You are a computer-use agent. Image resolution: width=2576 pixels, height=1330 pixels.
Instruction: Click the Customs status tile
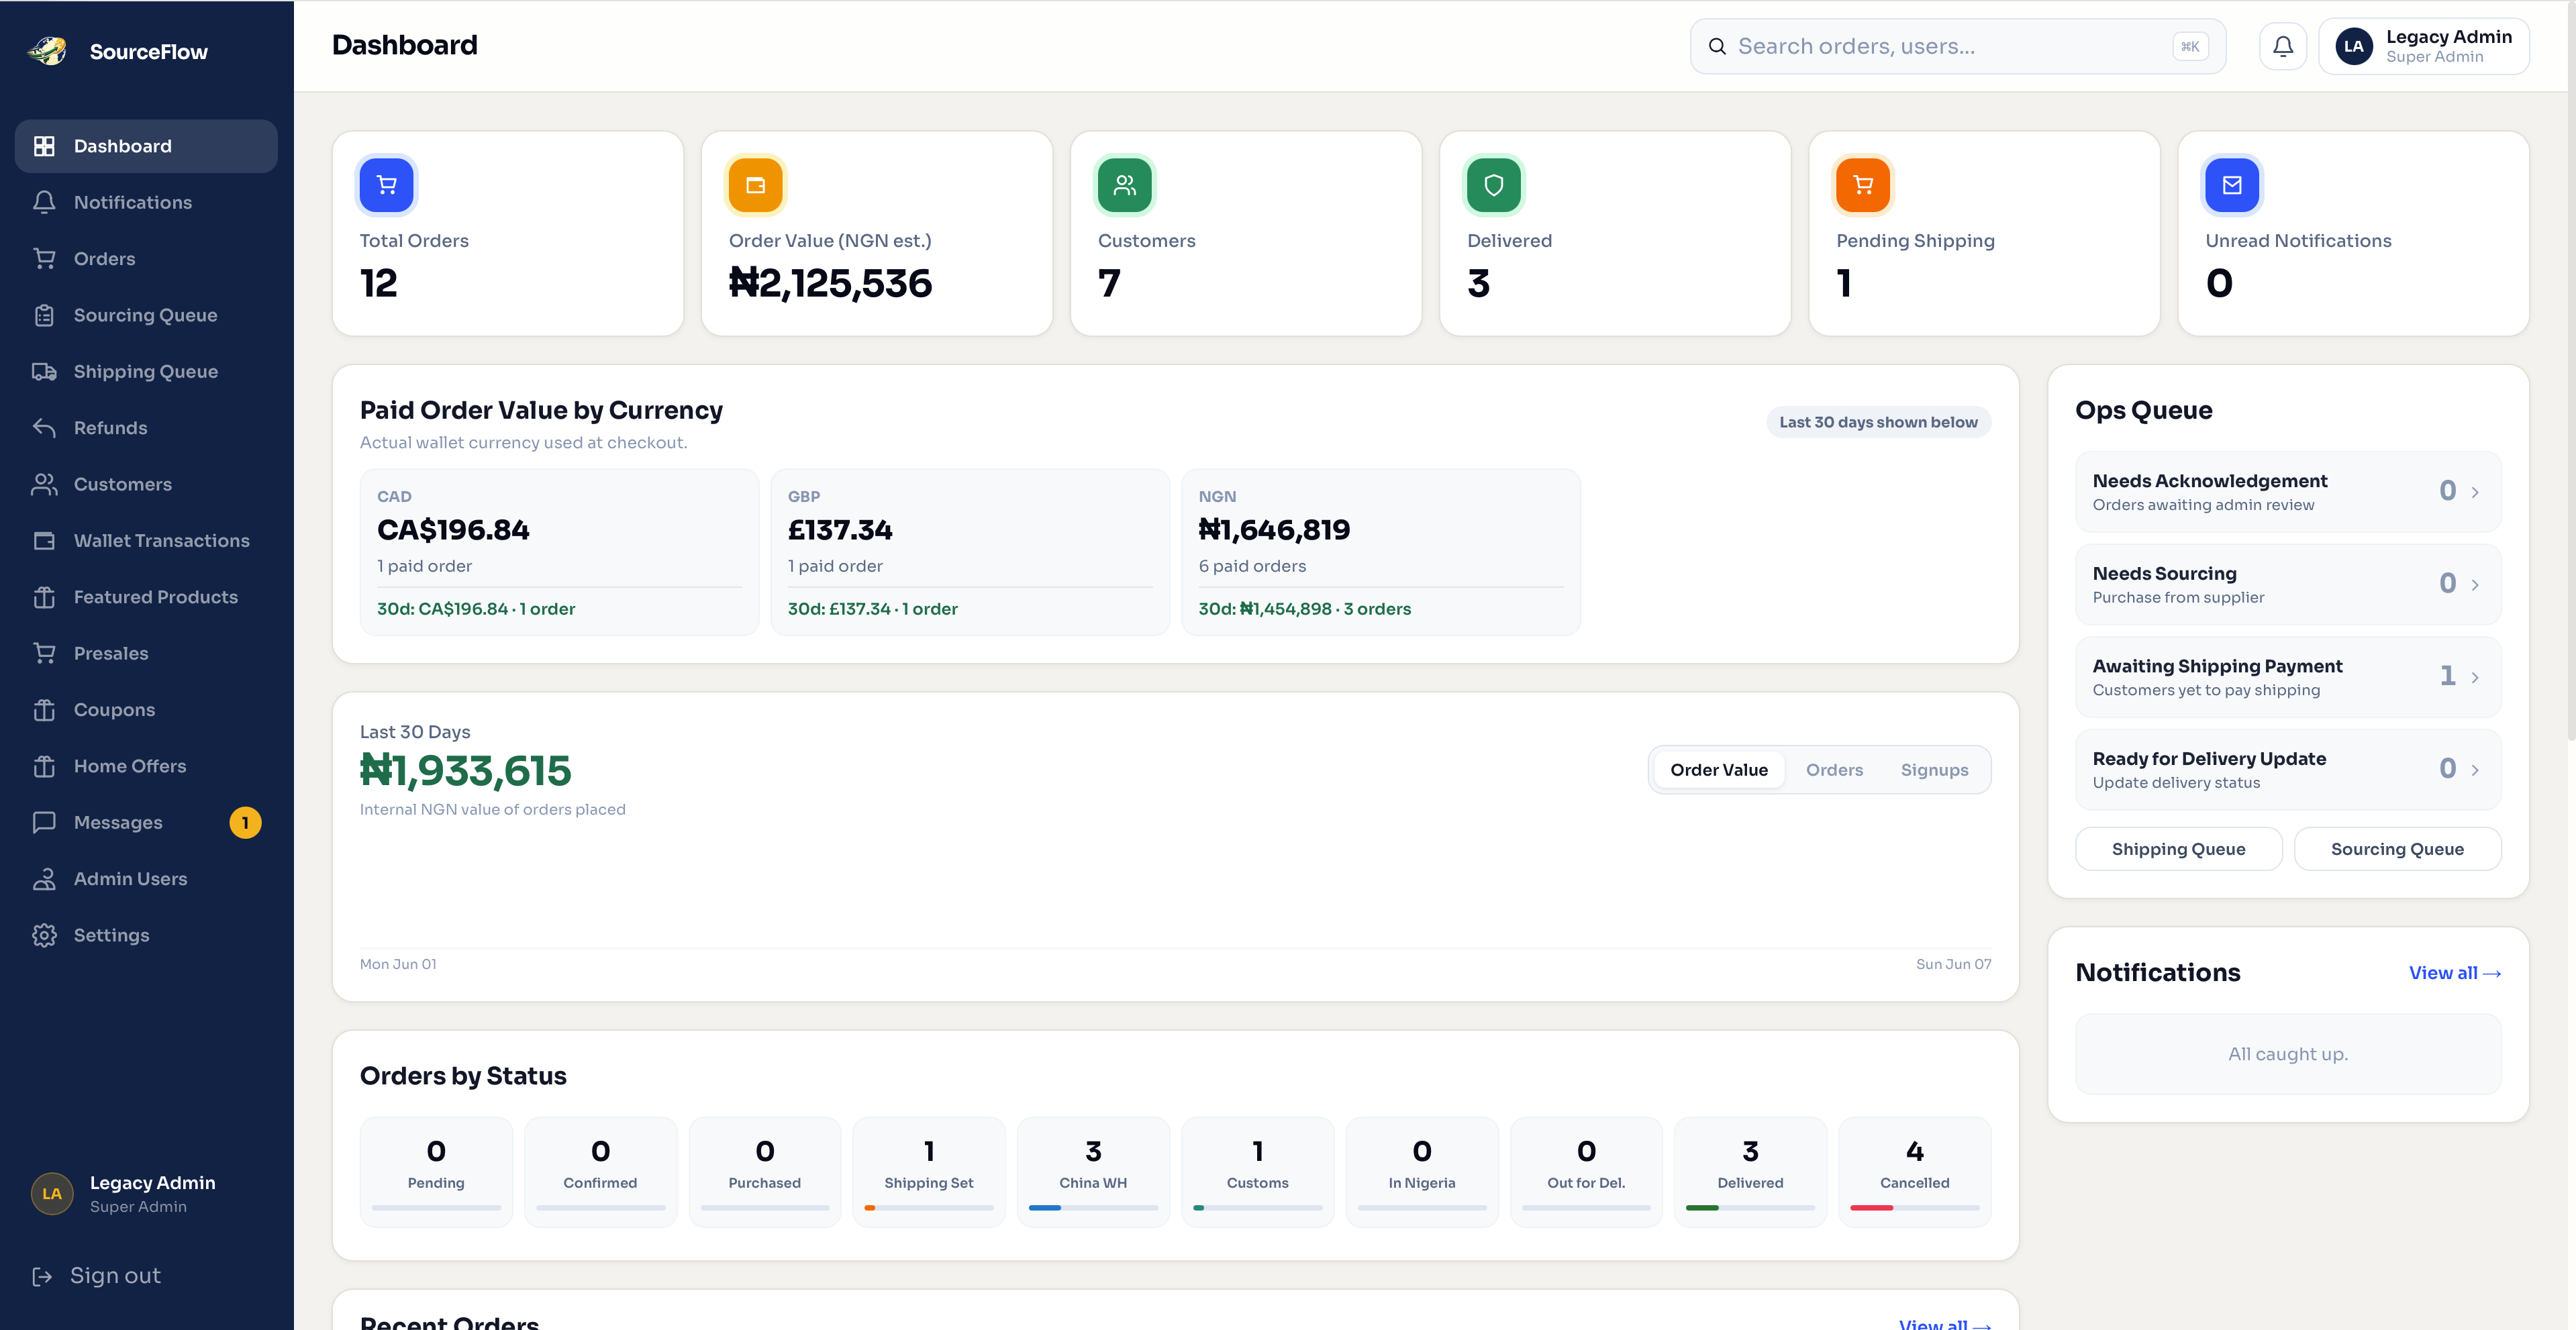coord(1257,1172)
